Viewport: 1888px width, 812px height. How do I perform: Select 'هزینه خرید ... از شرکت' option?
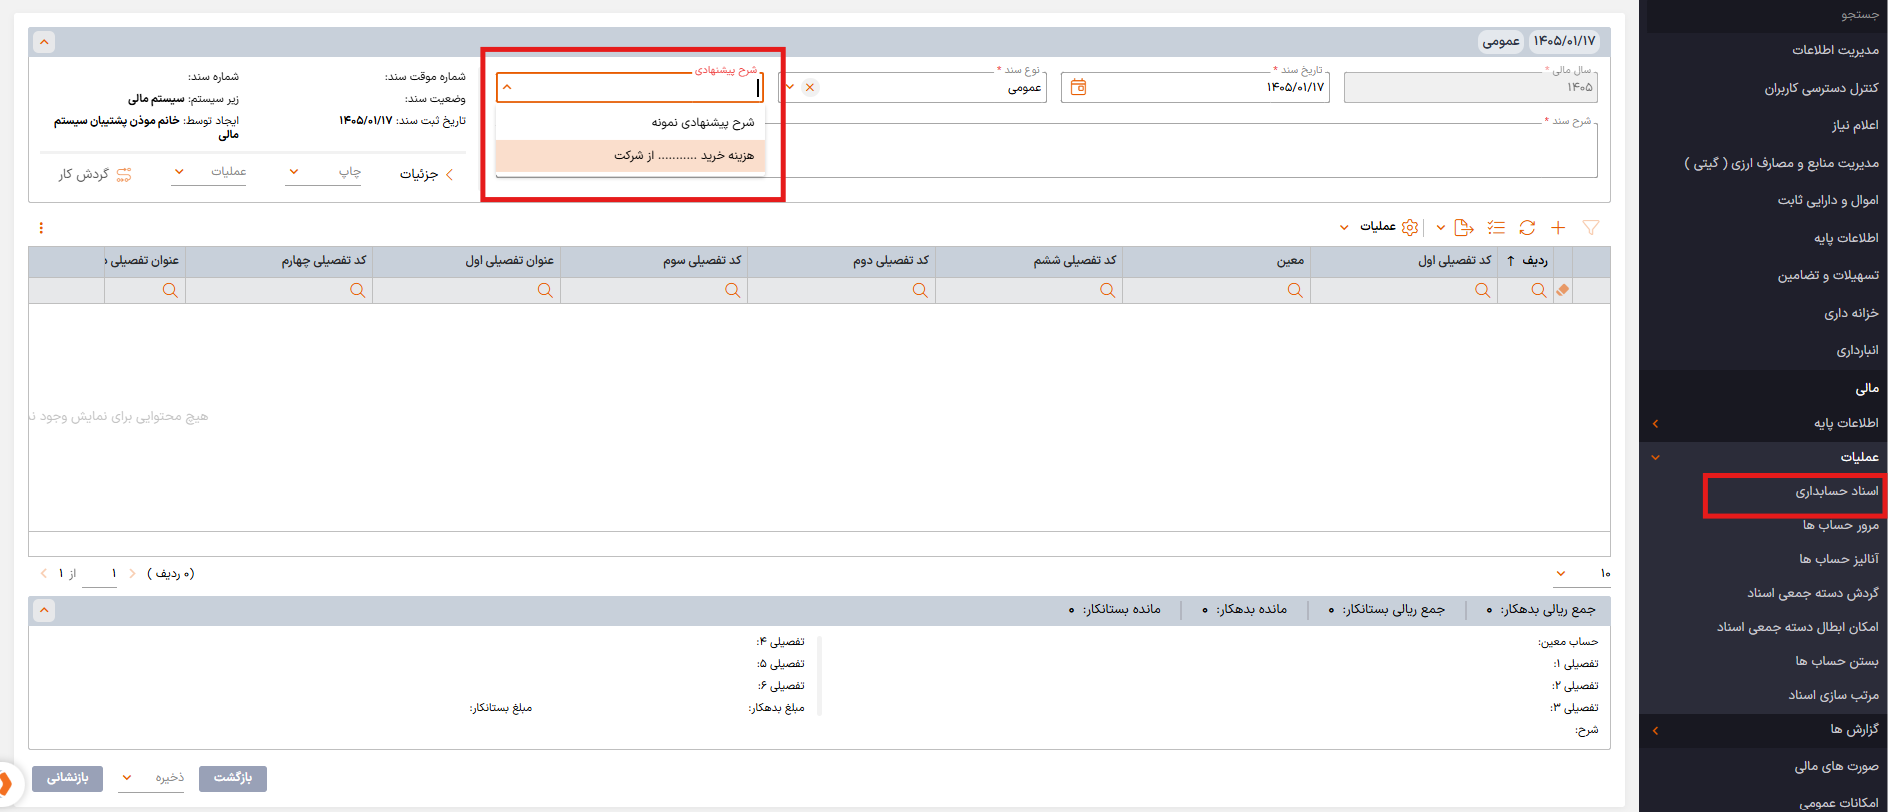(x=684, y=156)
